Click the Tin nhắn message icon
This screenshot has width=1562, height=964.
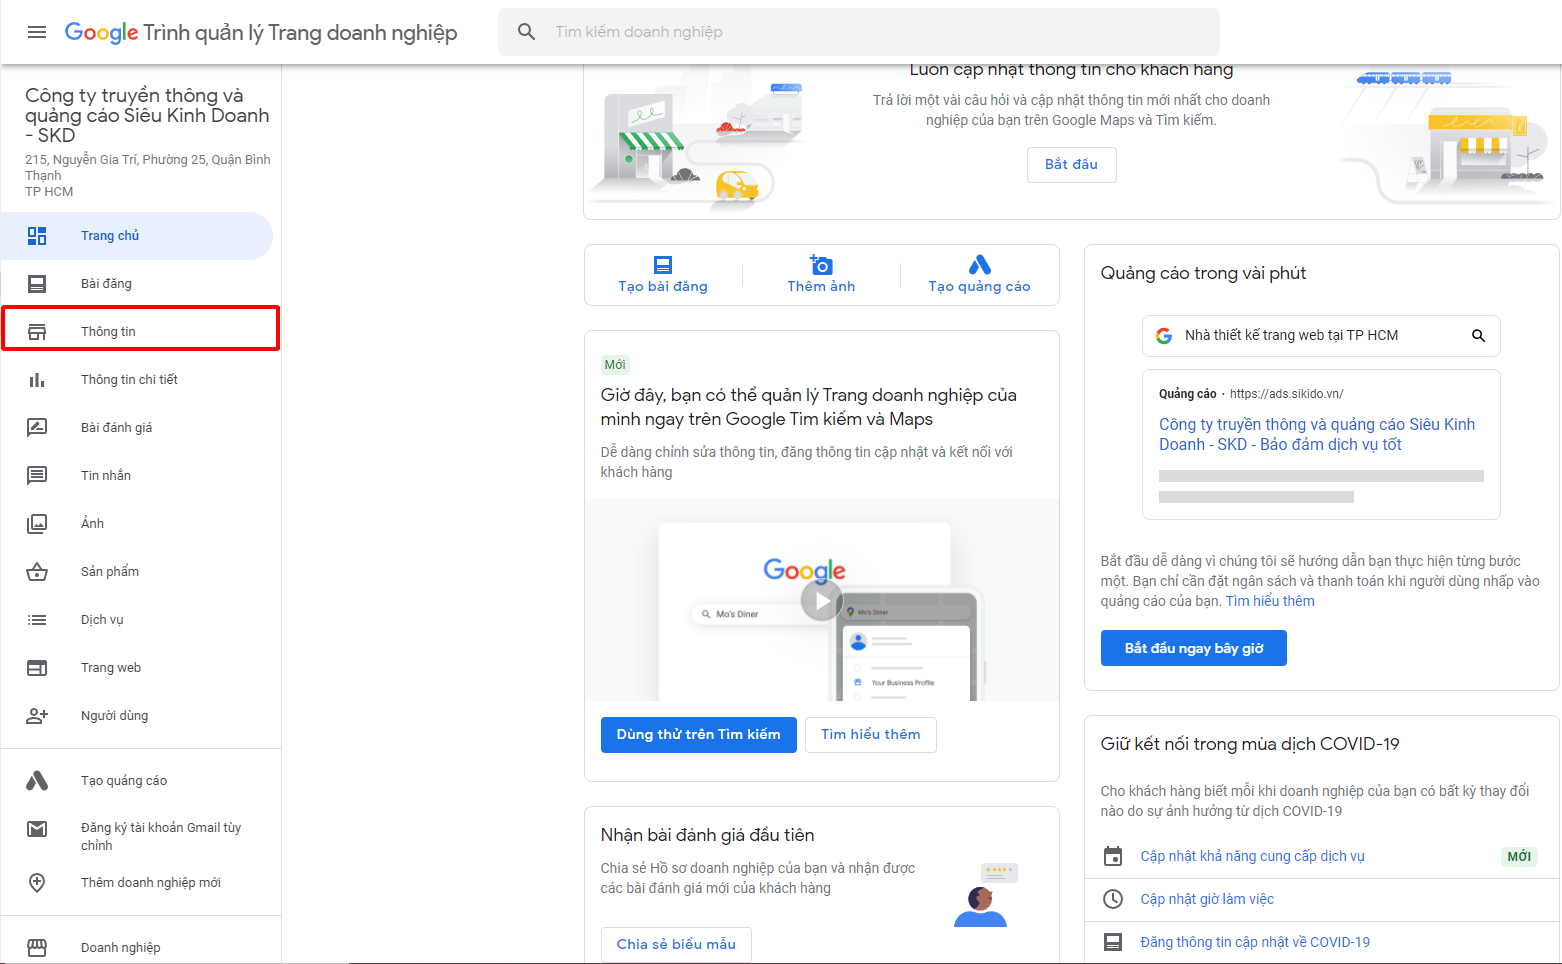pos(37,476)
